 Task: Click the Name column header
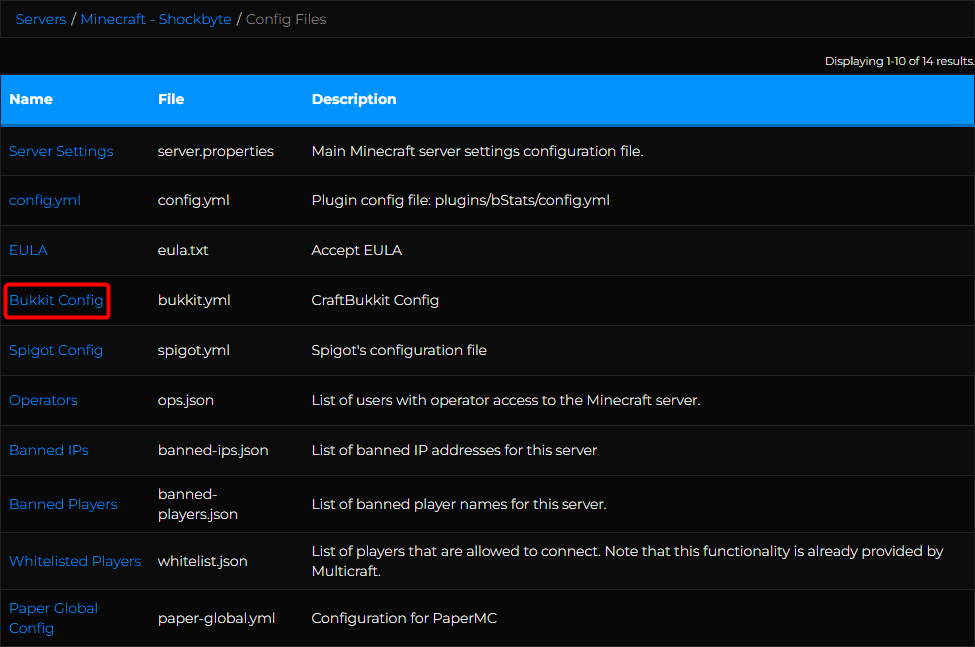(31, 99)
